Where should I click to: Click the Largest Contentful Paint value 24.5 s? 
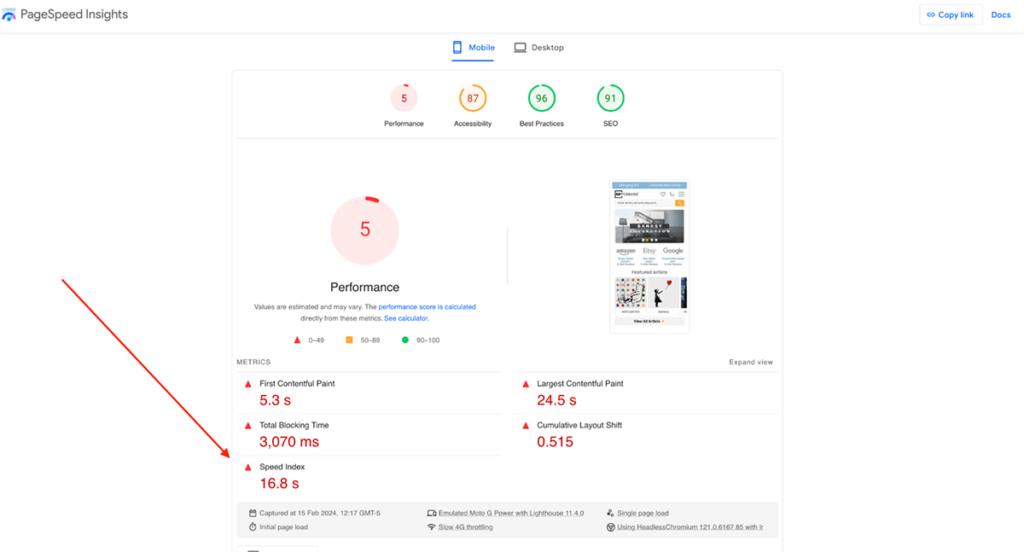pos(556,400)
